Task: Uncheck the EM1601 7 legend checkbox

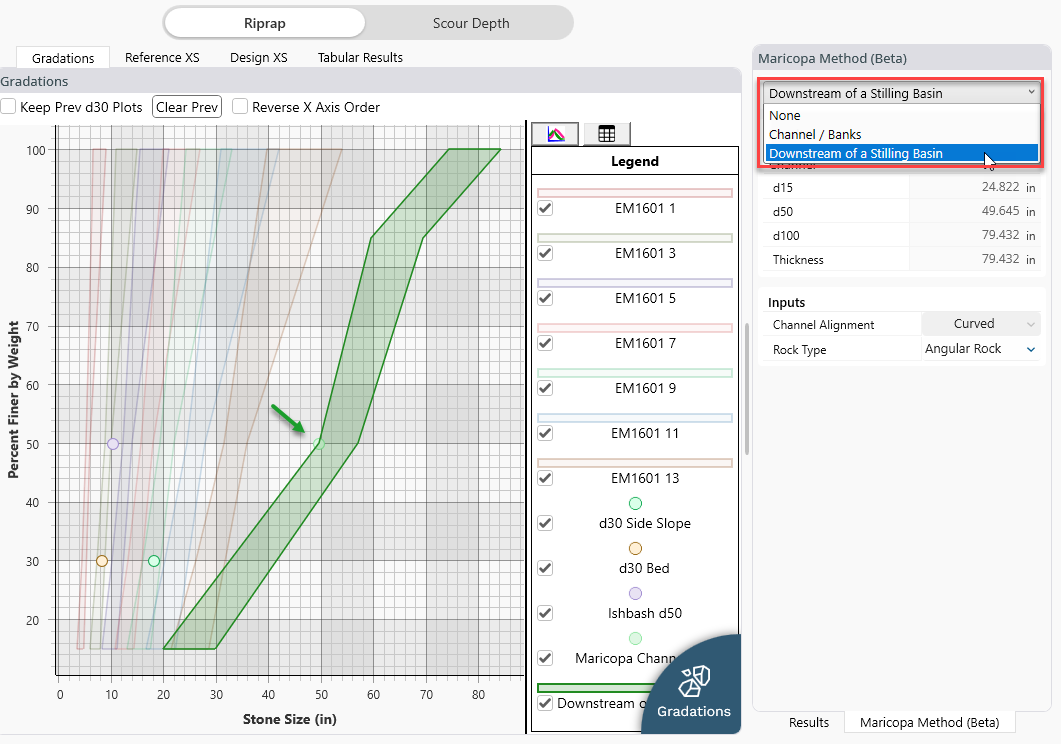Action: click(545, 343)
